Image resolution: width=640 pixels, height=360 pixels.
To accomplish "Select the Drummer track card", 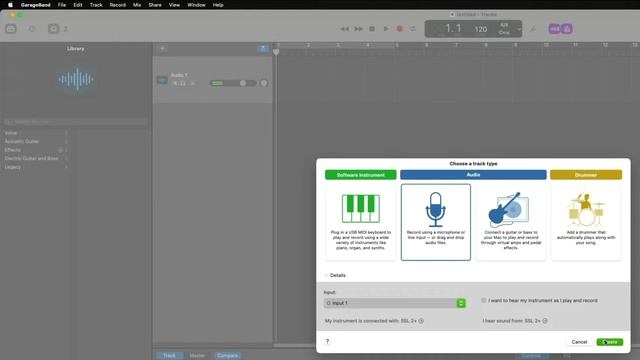I will pyautogui.click(x=586, y=222).
